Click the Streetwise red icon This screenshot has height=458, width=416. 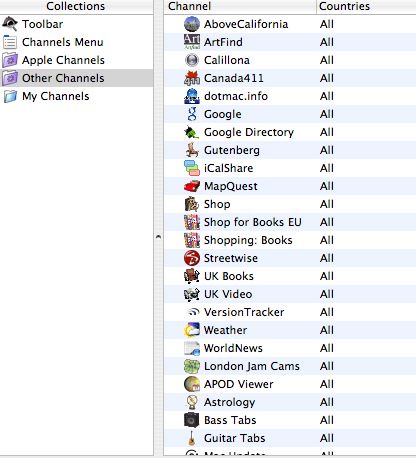tap(192, 258)
